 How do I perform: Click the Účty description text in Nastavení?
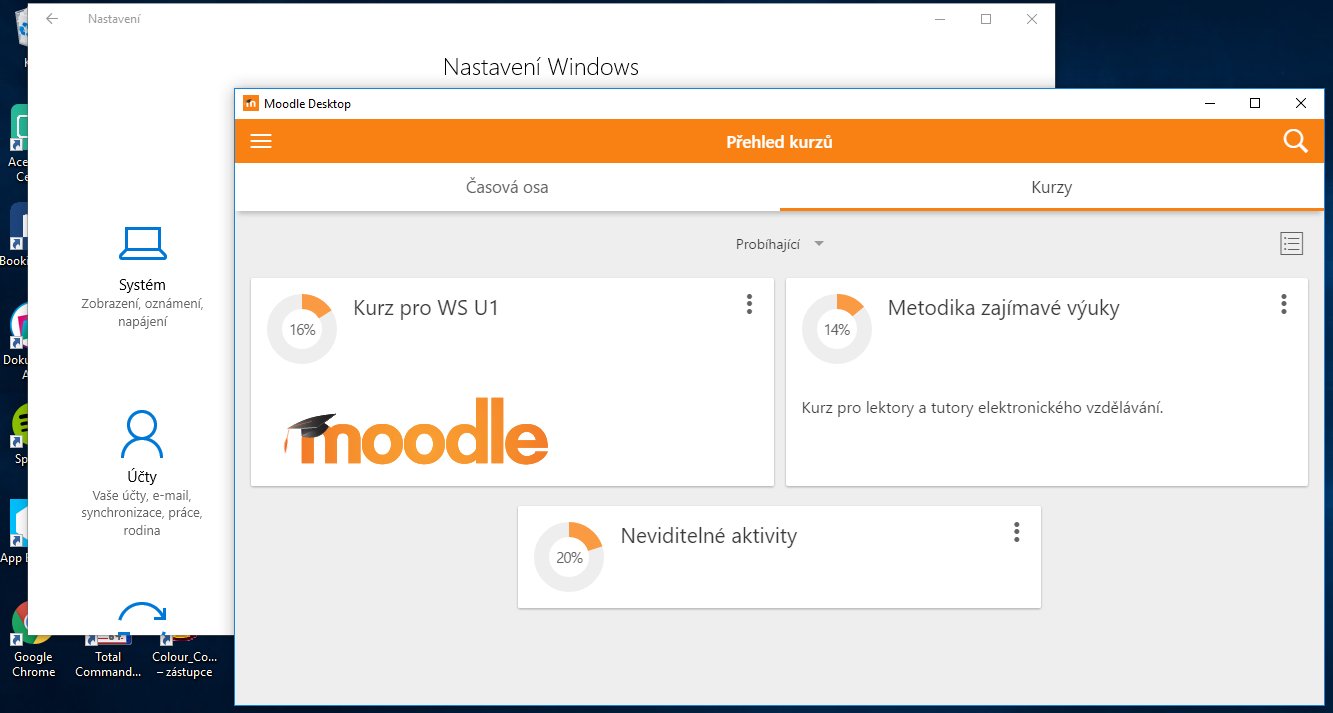pos(142,513)
